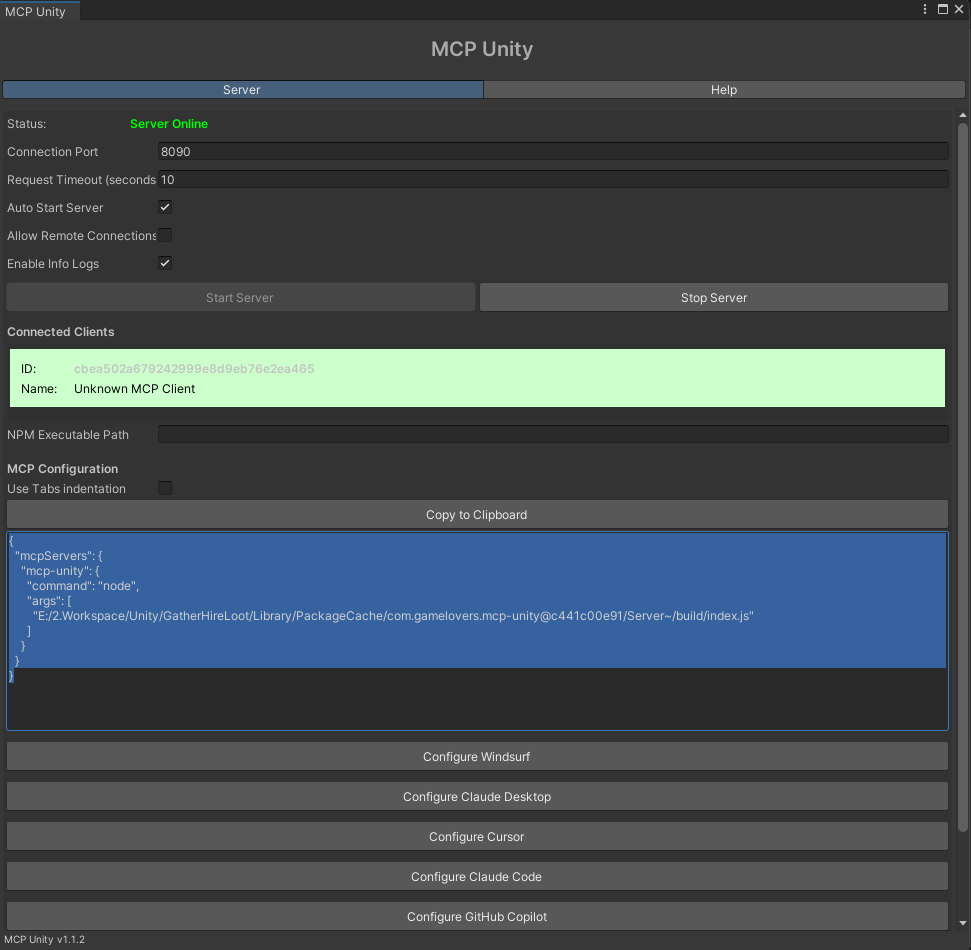Click the NPM Executable Path field
Screen dimensions: 971x950
tap(553, 434)
